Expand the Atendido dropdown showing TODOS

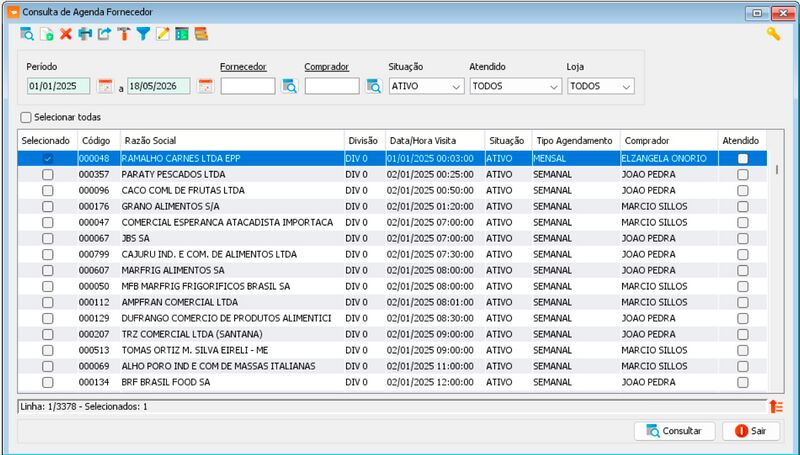coord(515,86)
